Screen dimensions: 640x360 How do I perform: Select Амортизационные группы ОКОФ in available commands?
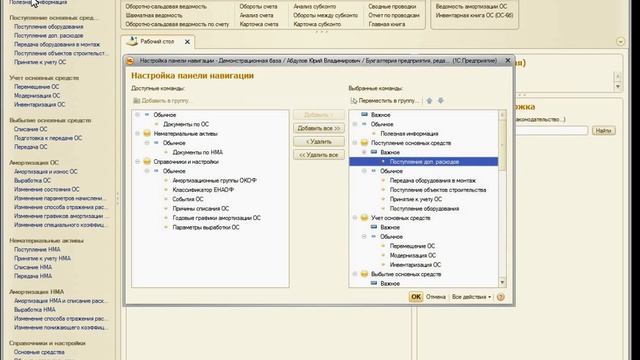(x=214, y=180)
